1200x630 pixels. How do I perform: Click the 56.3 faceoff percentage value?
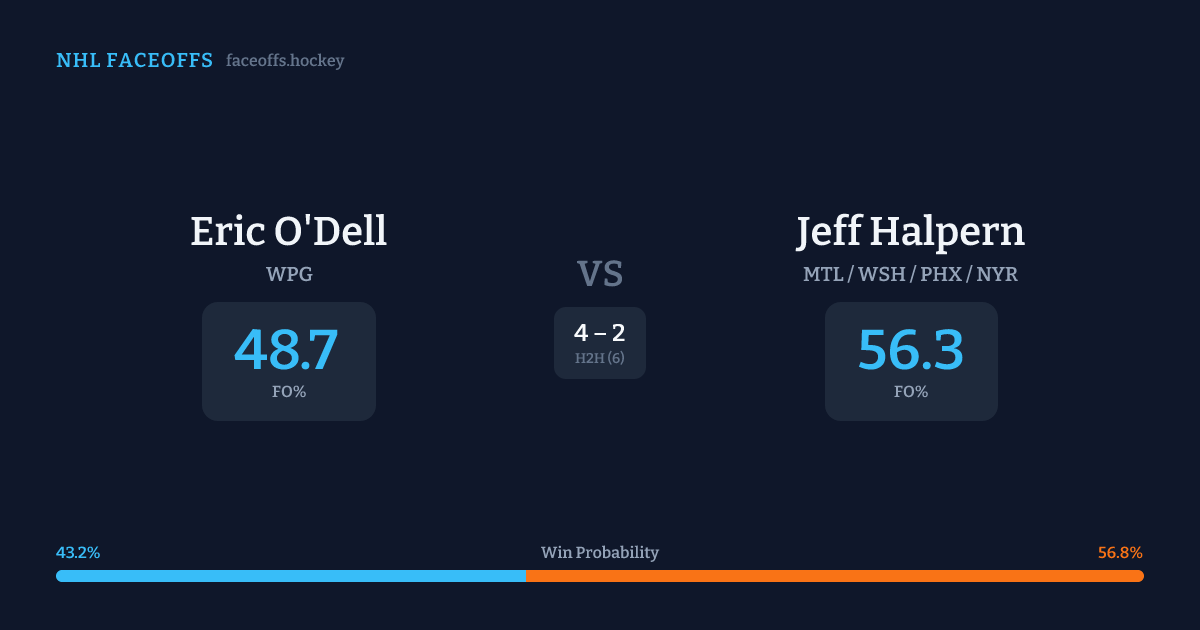tap(911, 350)
